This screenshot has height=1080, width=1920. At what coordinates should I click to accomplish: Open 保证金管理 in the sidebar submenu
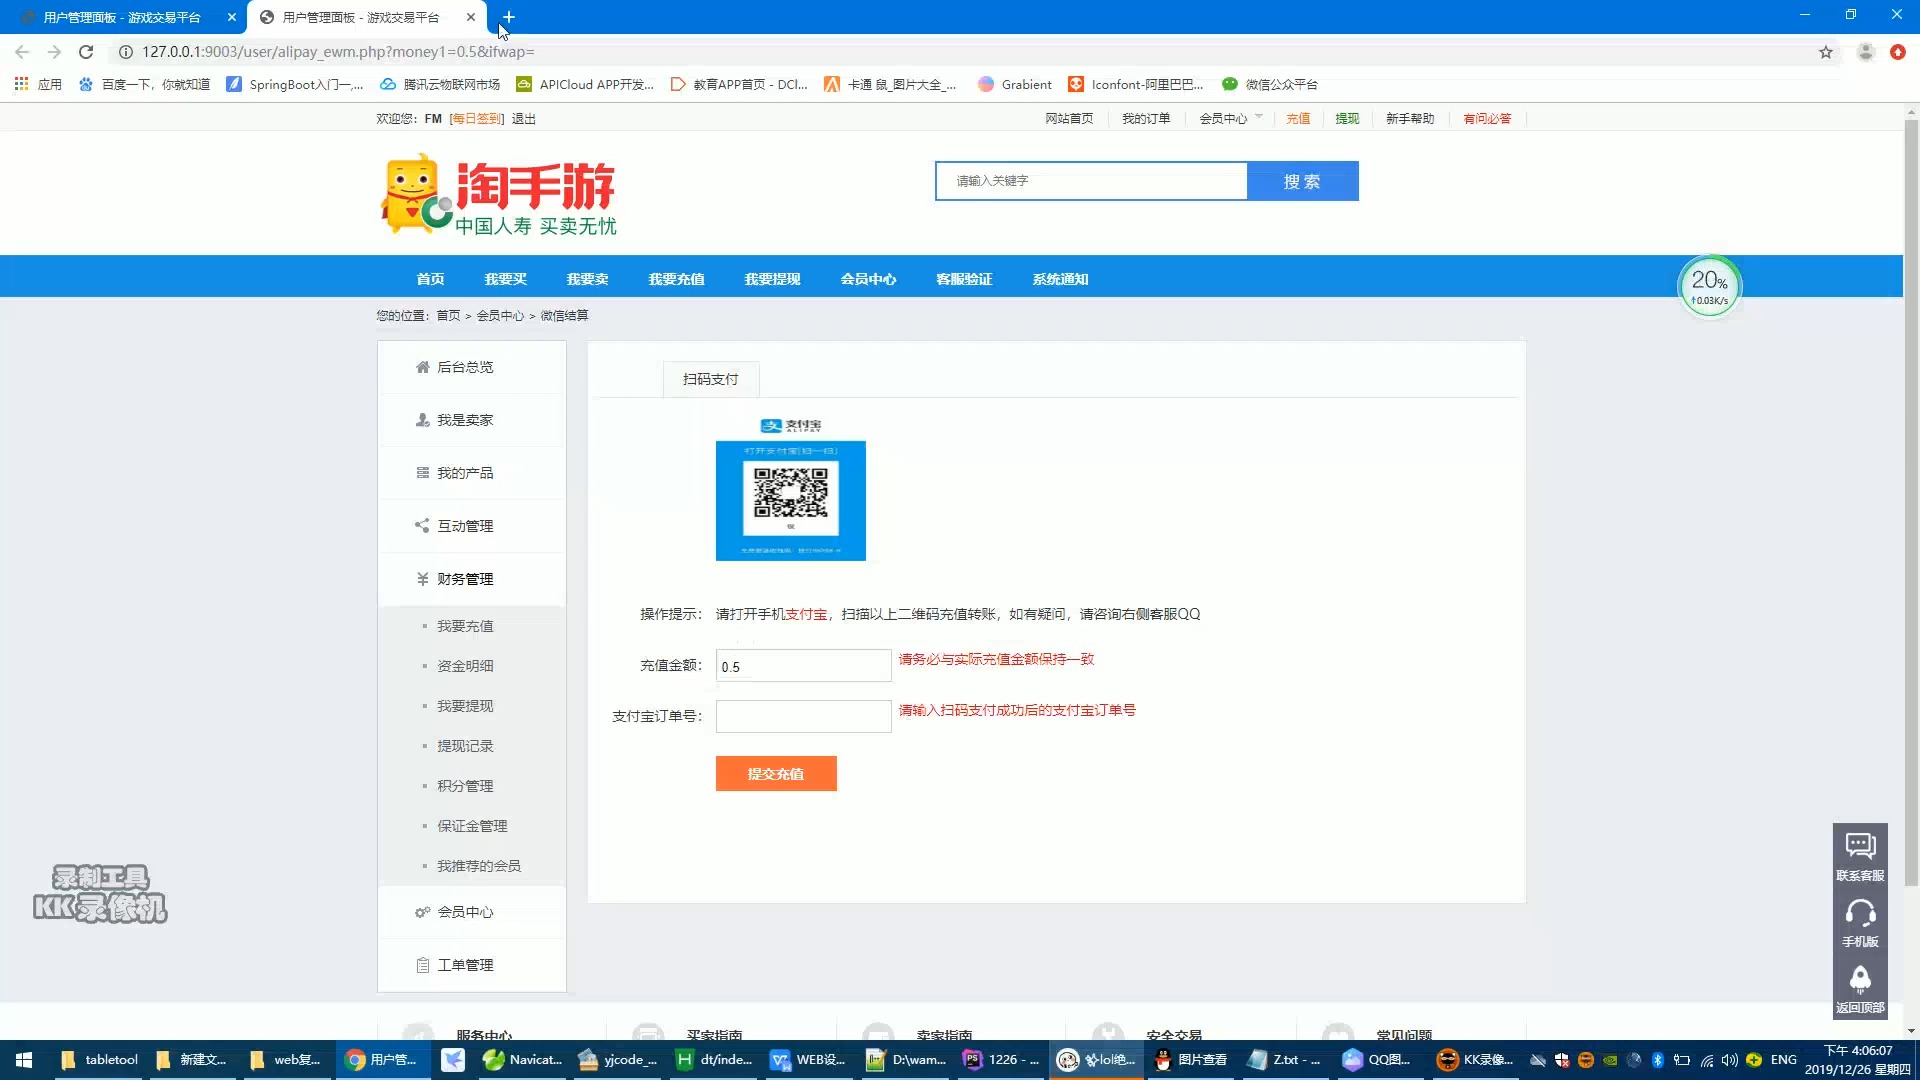[472, 826]
